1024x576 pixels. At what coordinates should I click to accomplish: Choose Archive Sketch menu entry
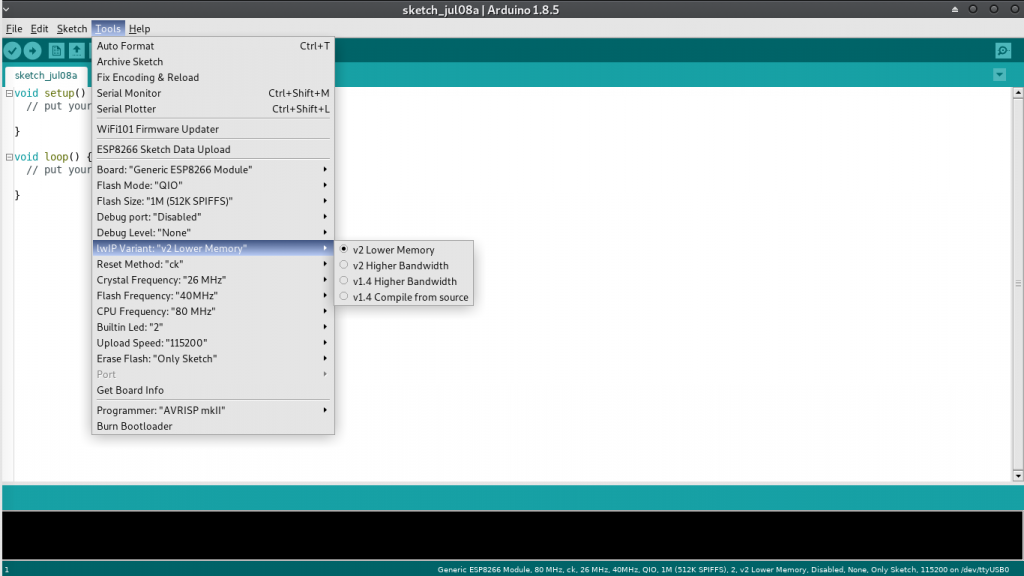[213, 61]
